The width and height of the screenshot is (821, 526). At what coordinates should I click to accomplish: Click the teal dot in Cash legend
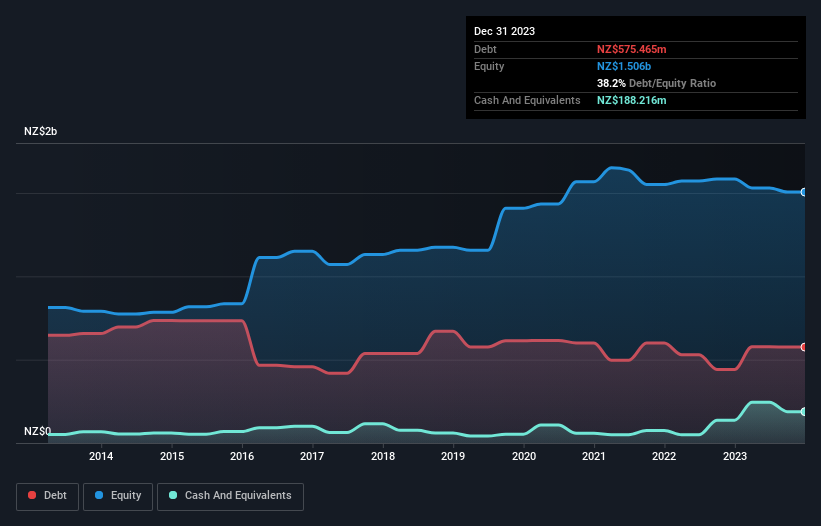174,496
